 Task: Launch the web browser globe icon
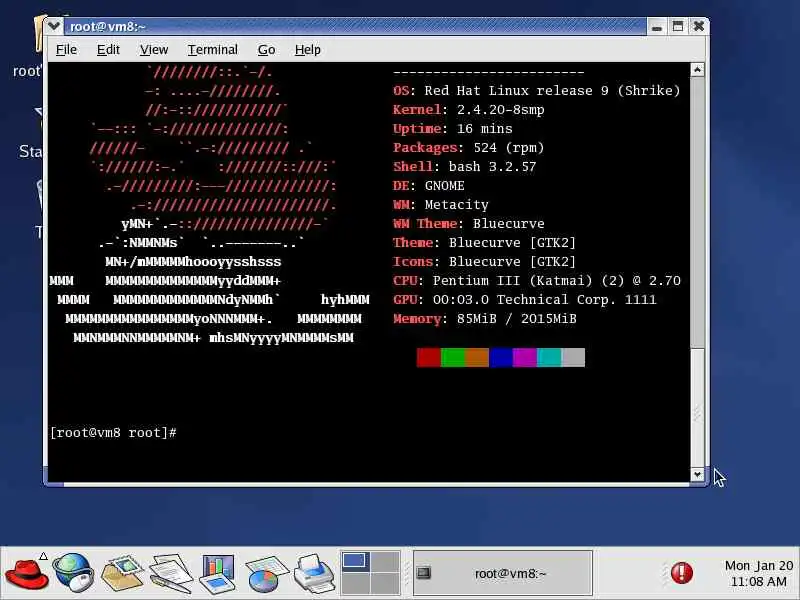click(x=73, y=573)
